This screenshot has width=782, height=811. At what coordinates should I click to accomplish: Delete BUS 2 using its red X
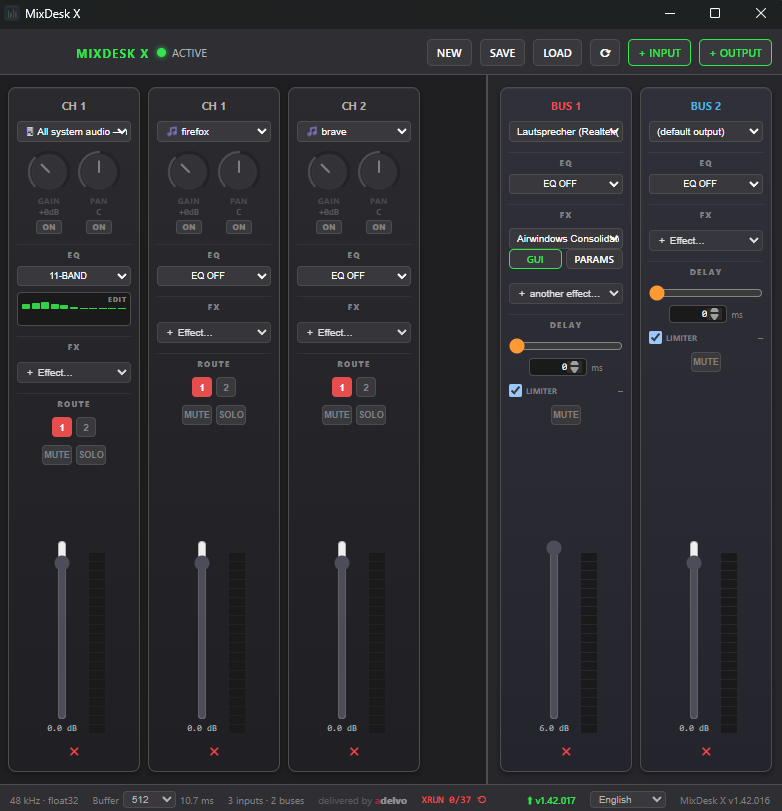click(706, 752)
